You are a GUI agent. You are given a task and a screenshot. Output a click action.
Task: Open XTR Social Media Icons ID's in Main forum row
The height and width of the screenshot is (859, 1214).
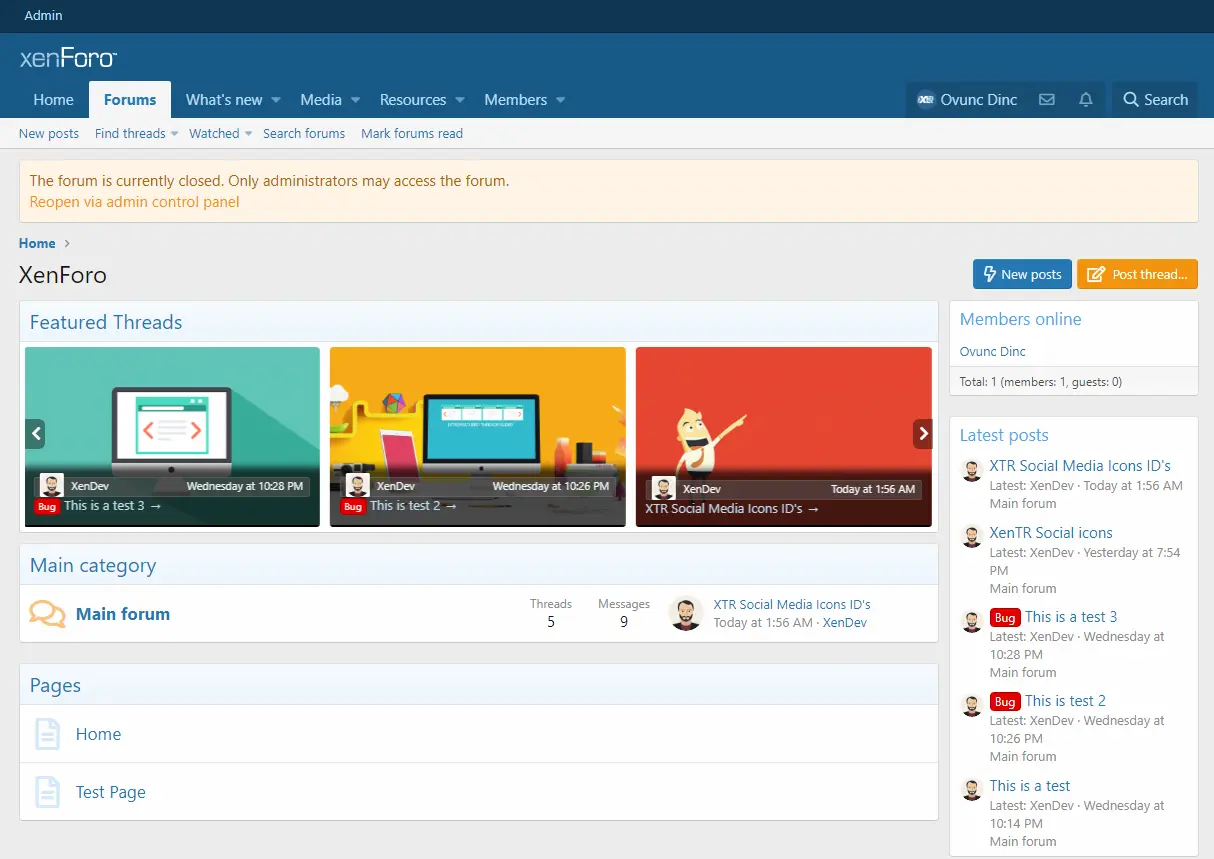click(x=792, y=604)
